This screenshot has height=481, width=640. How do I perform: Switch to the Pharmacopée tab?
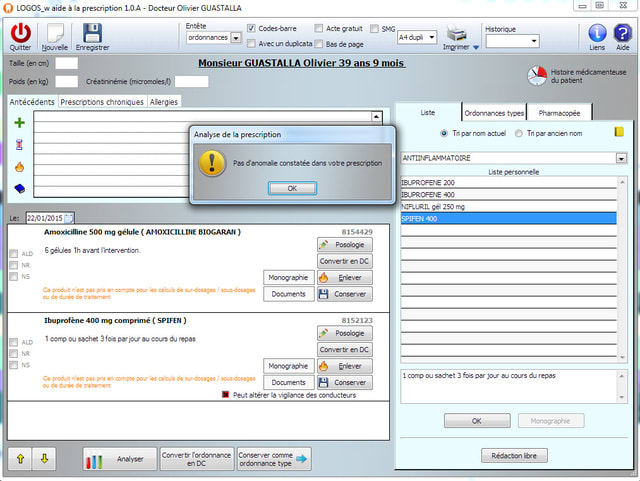click(x=559, y=112)
